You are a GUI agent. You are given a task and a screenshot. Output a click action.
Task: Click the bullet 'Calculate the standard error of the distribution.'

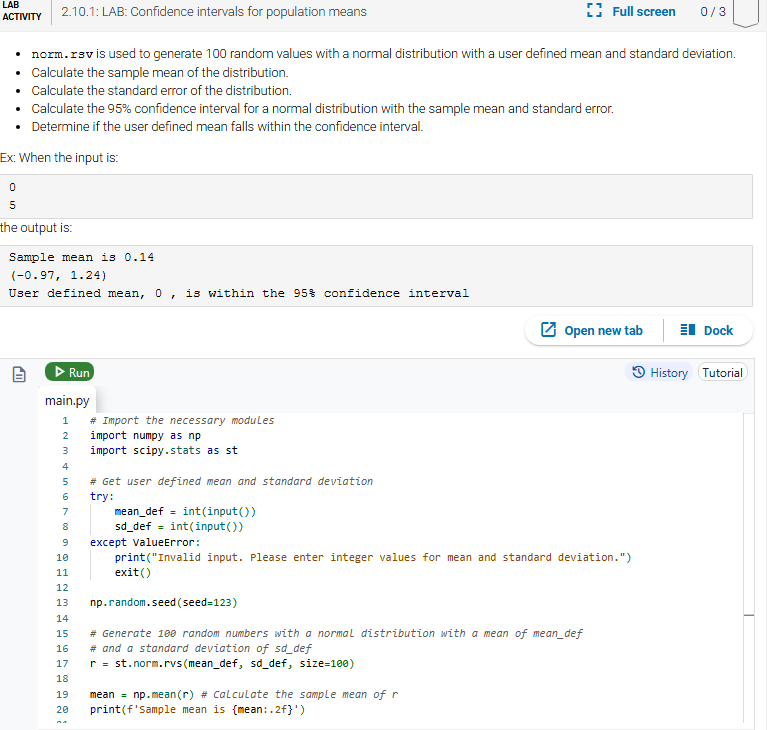(x=161, y=91)
